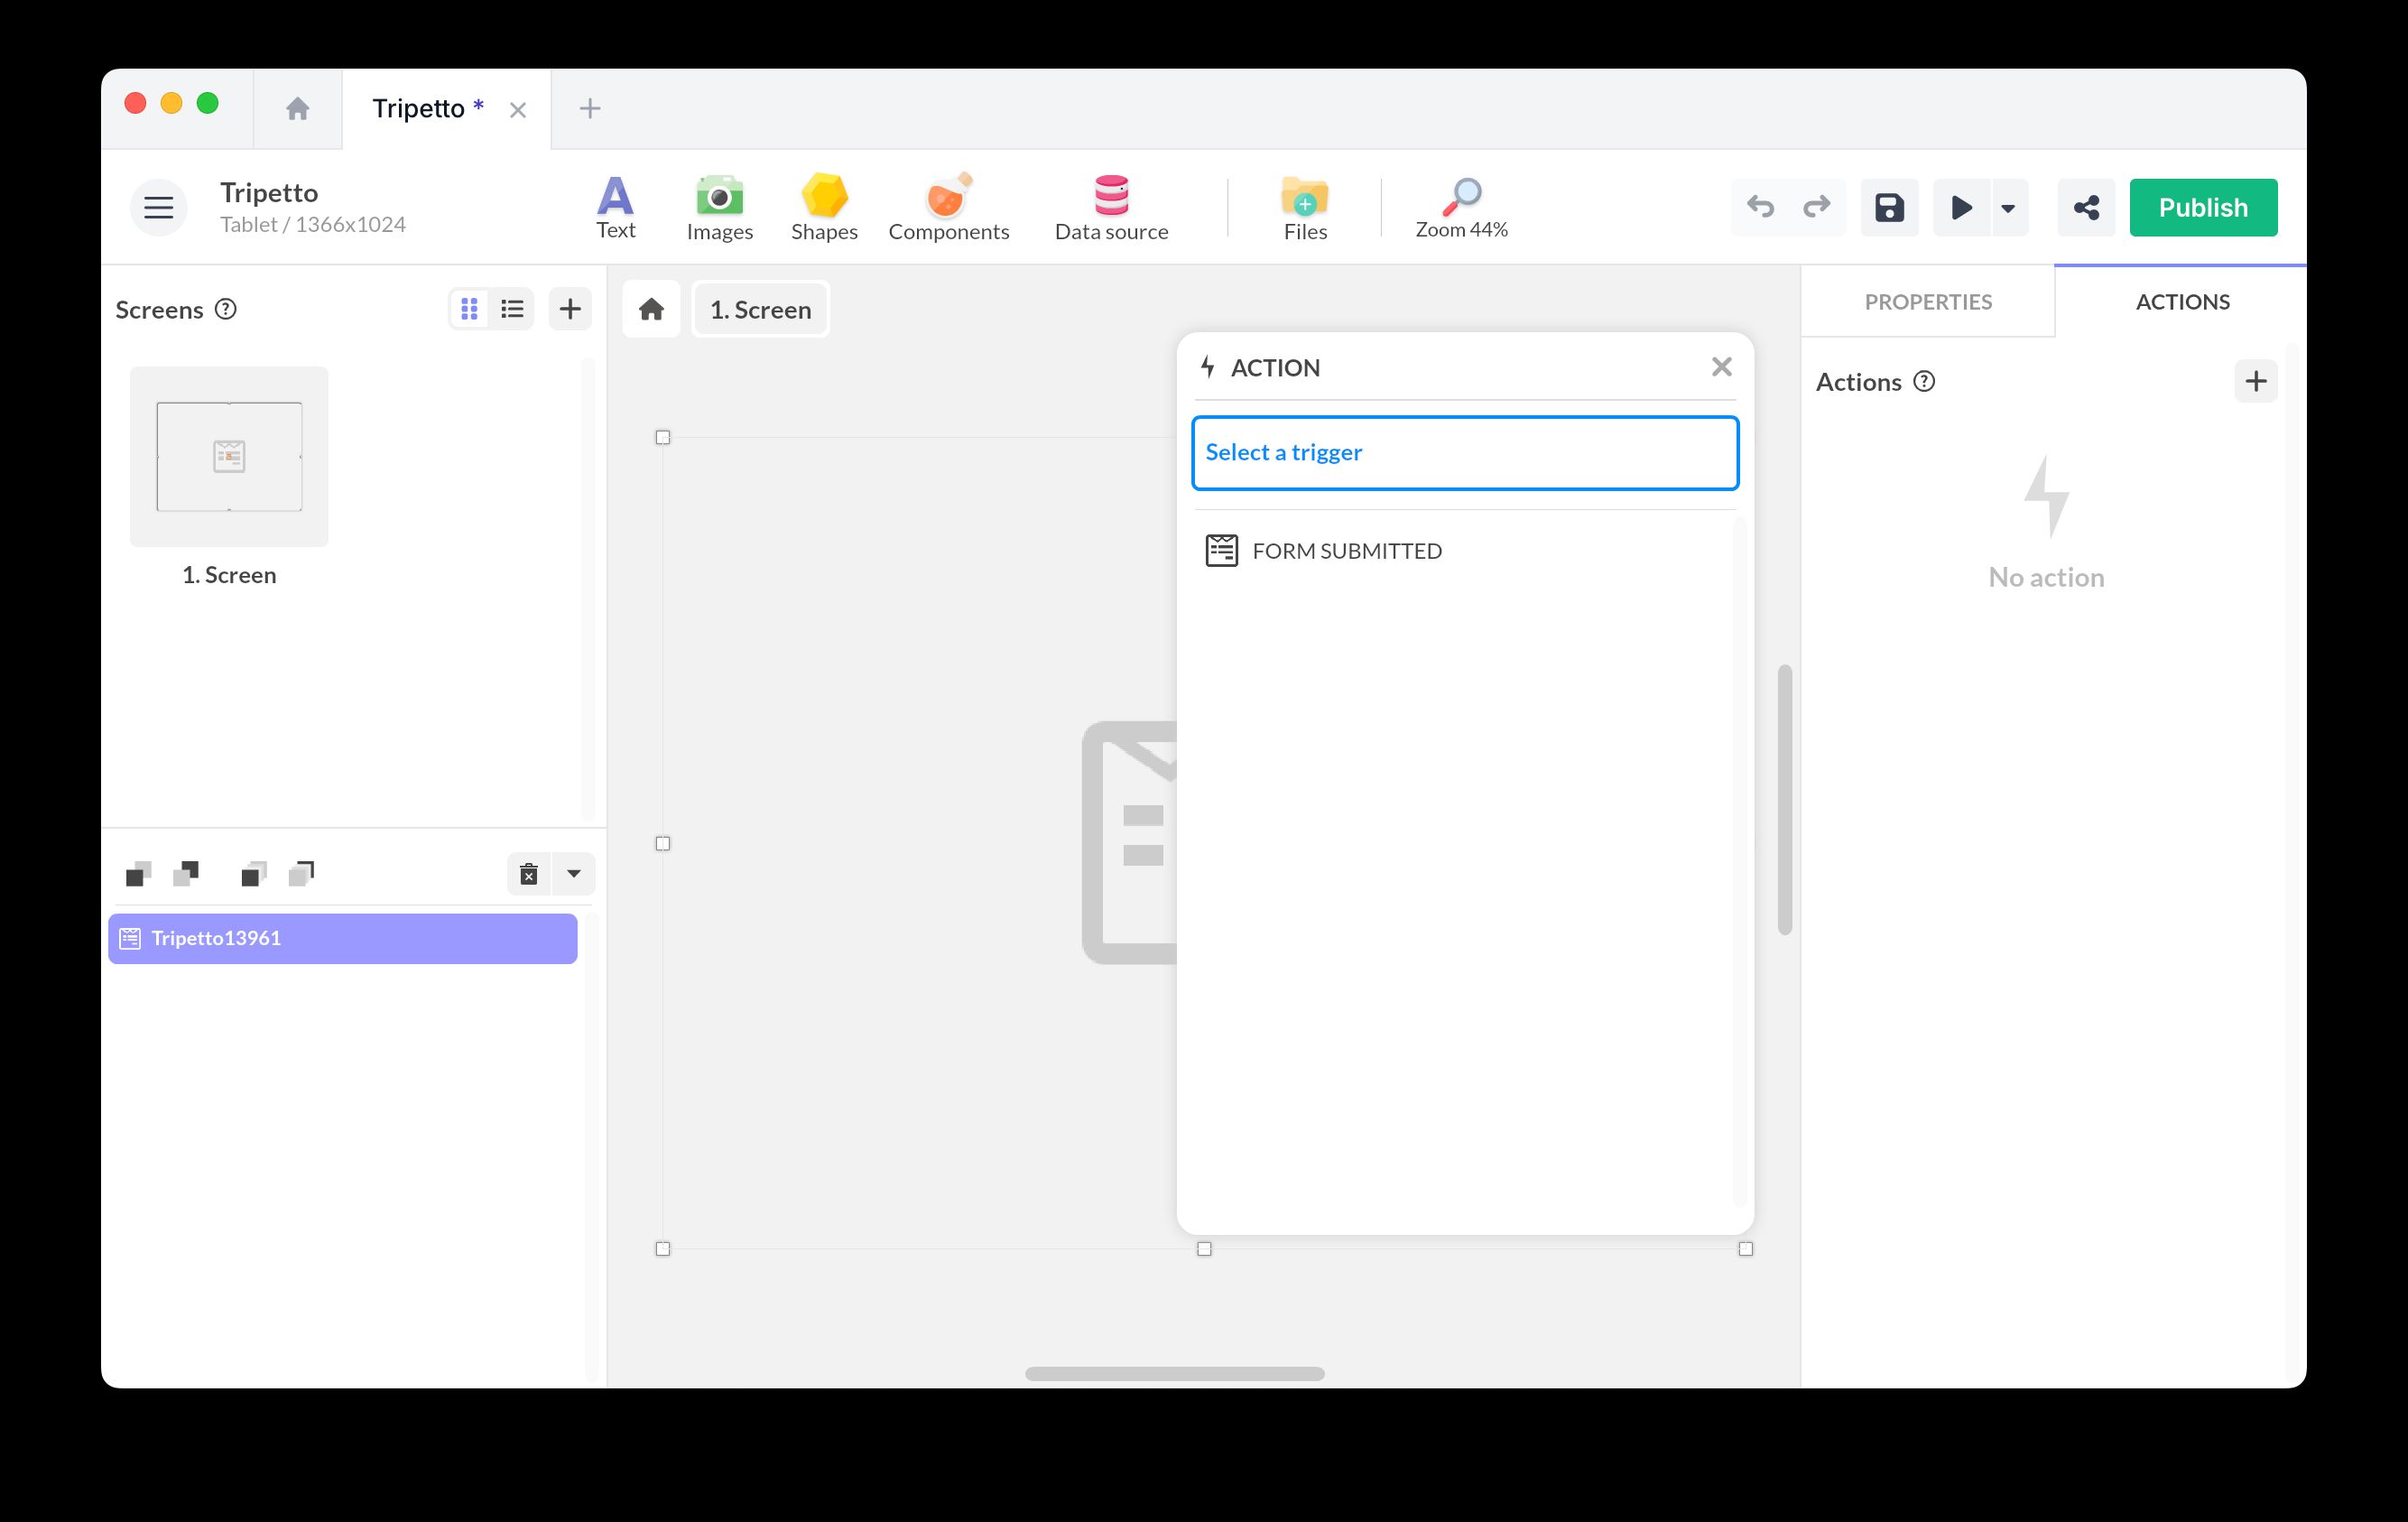Switch screens to grid view

[x=469, y=309]
